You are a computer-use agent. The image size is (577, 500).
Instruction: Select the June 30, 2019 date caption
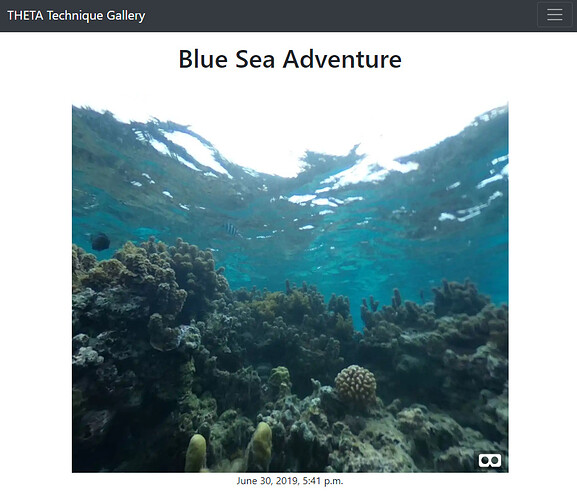point(290,481)
